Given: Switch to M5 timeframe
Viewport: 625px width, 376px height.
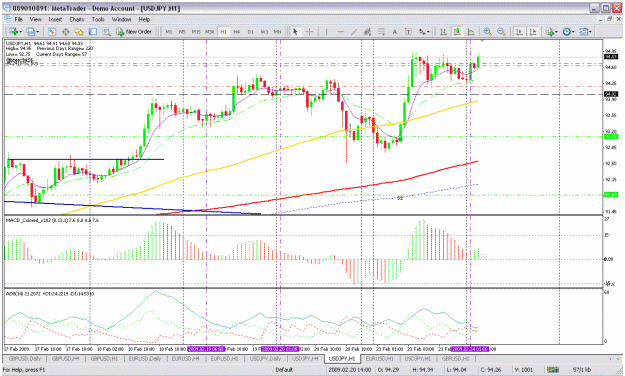Looking at the screenshot, I should (182, 31).
